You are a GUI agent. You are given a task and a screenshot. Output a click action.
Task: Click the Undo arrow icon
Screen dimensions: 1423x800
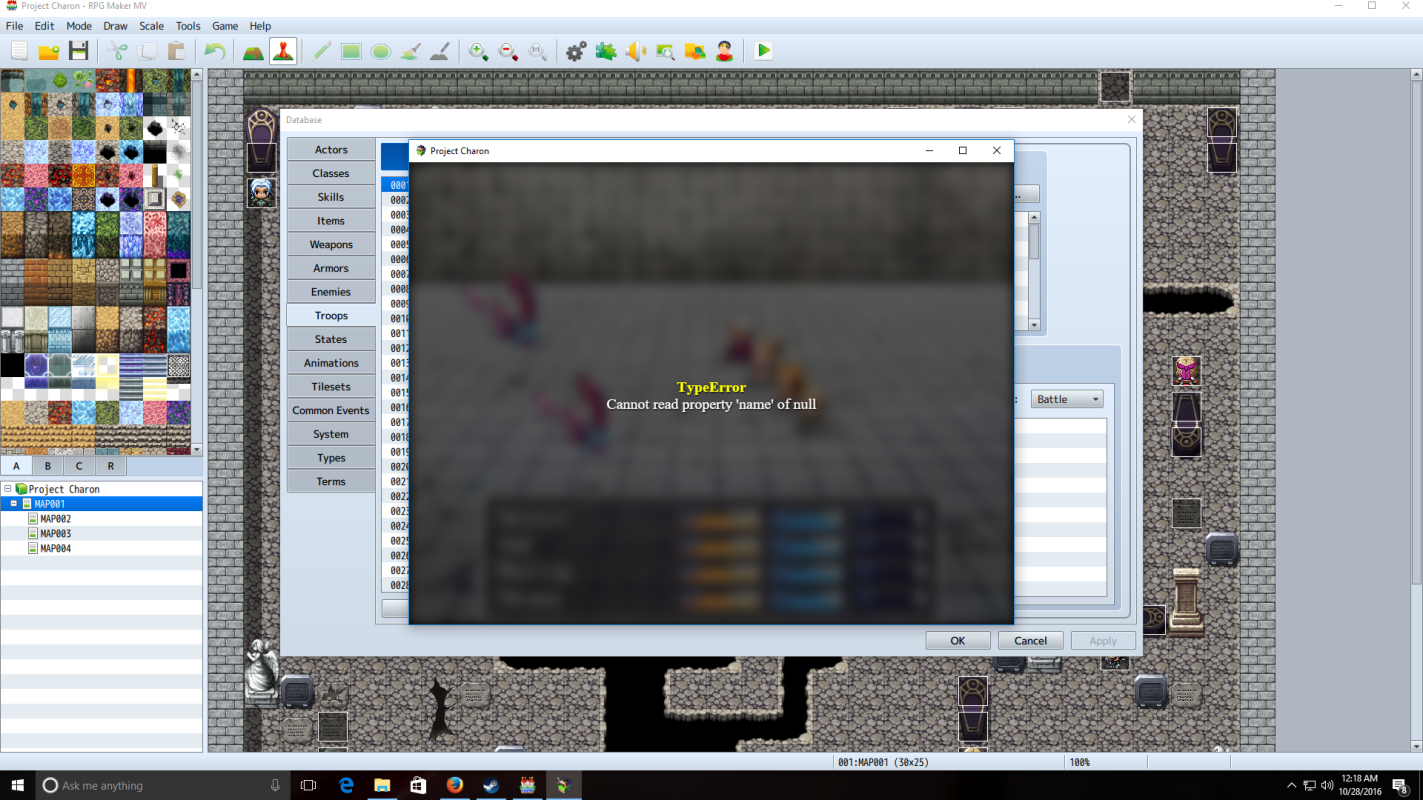214,51
